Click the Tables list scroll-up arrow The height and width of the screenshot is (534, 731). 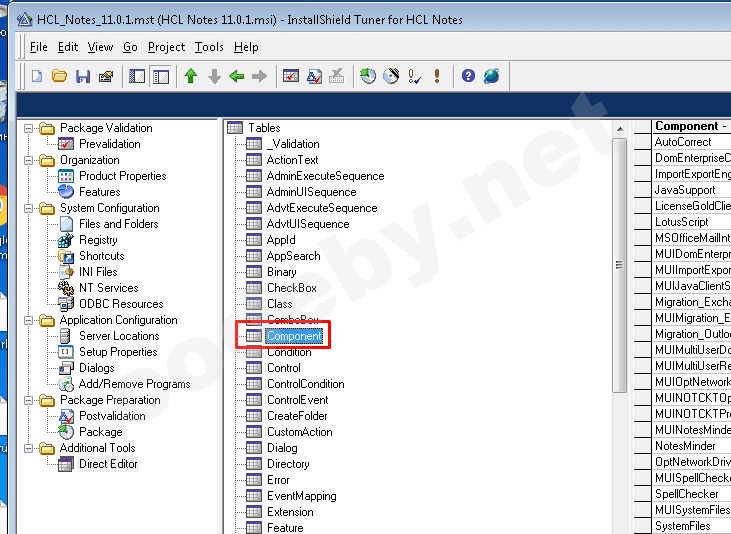pos(620,129)
